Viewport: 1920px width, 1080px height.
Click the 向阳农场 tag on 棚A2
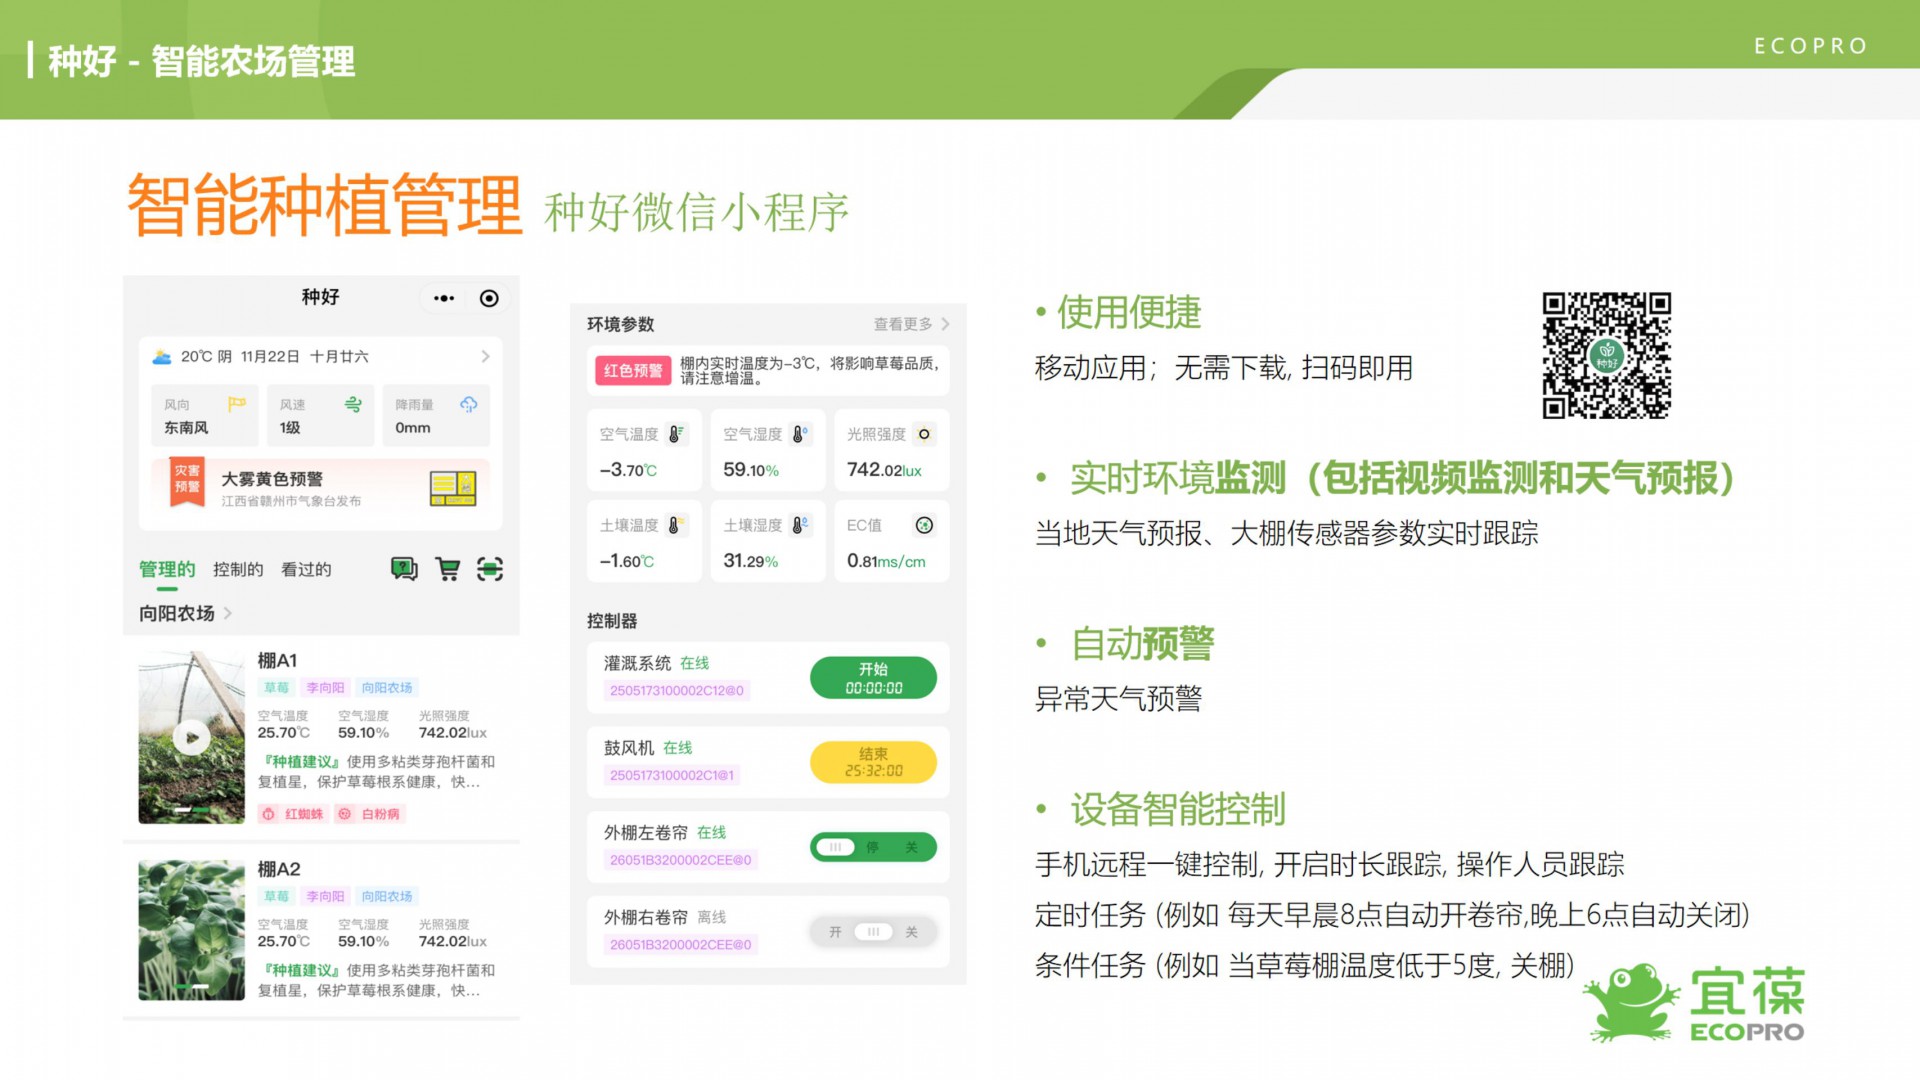387,897
